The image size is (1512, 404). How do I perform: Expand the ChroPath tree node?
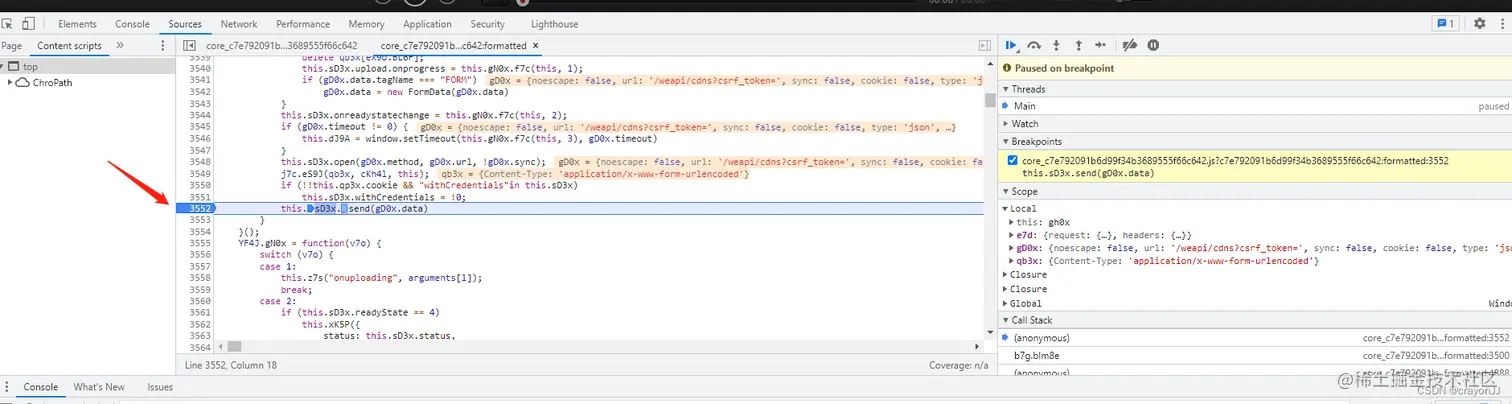click(11, 83)
